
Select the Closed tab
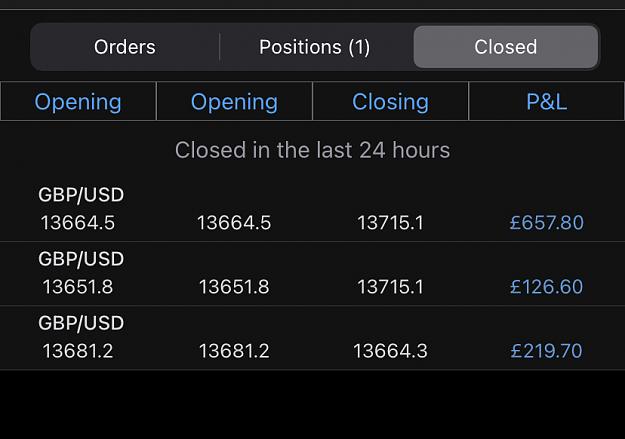point(505,47)
